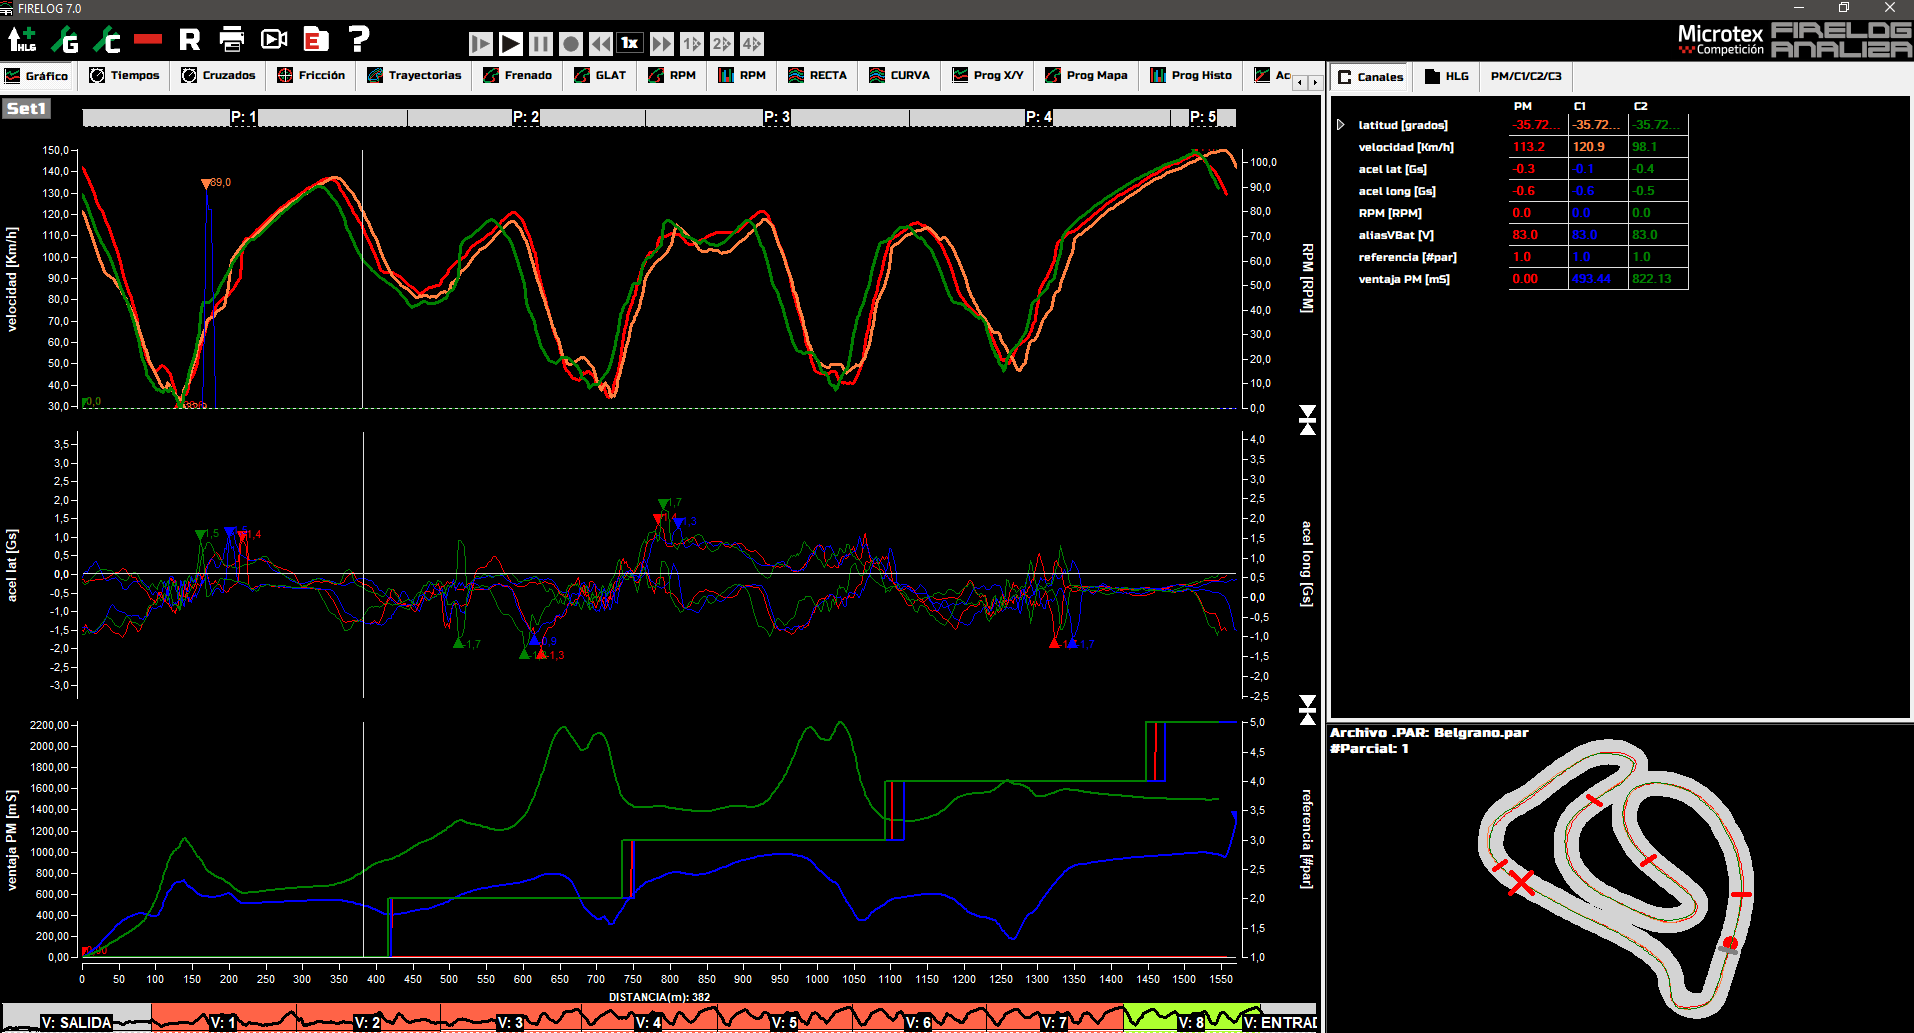Viewport: 1914px width, 1033px height.
Task: Pause the data playback
Action: pos(541,44)
